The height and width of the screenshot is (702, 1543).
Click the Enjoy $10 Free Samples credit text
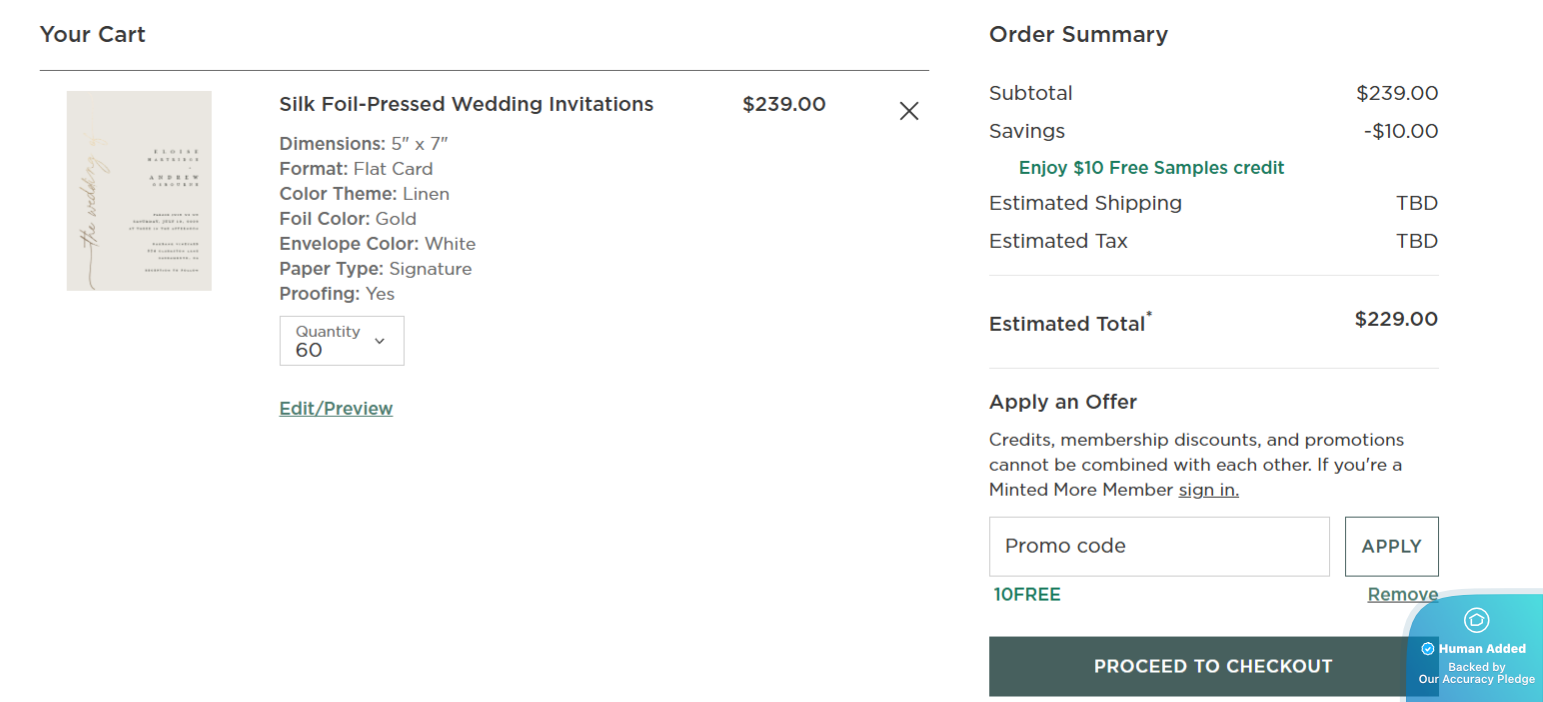click(x=1151, y=168)
